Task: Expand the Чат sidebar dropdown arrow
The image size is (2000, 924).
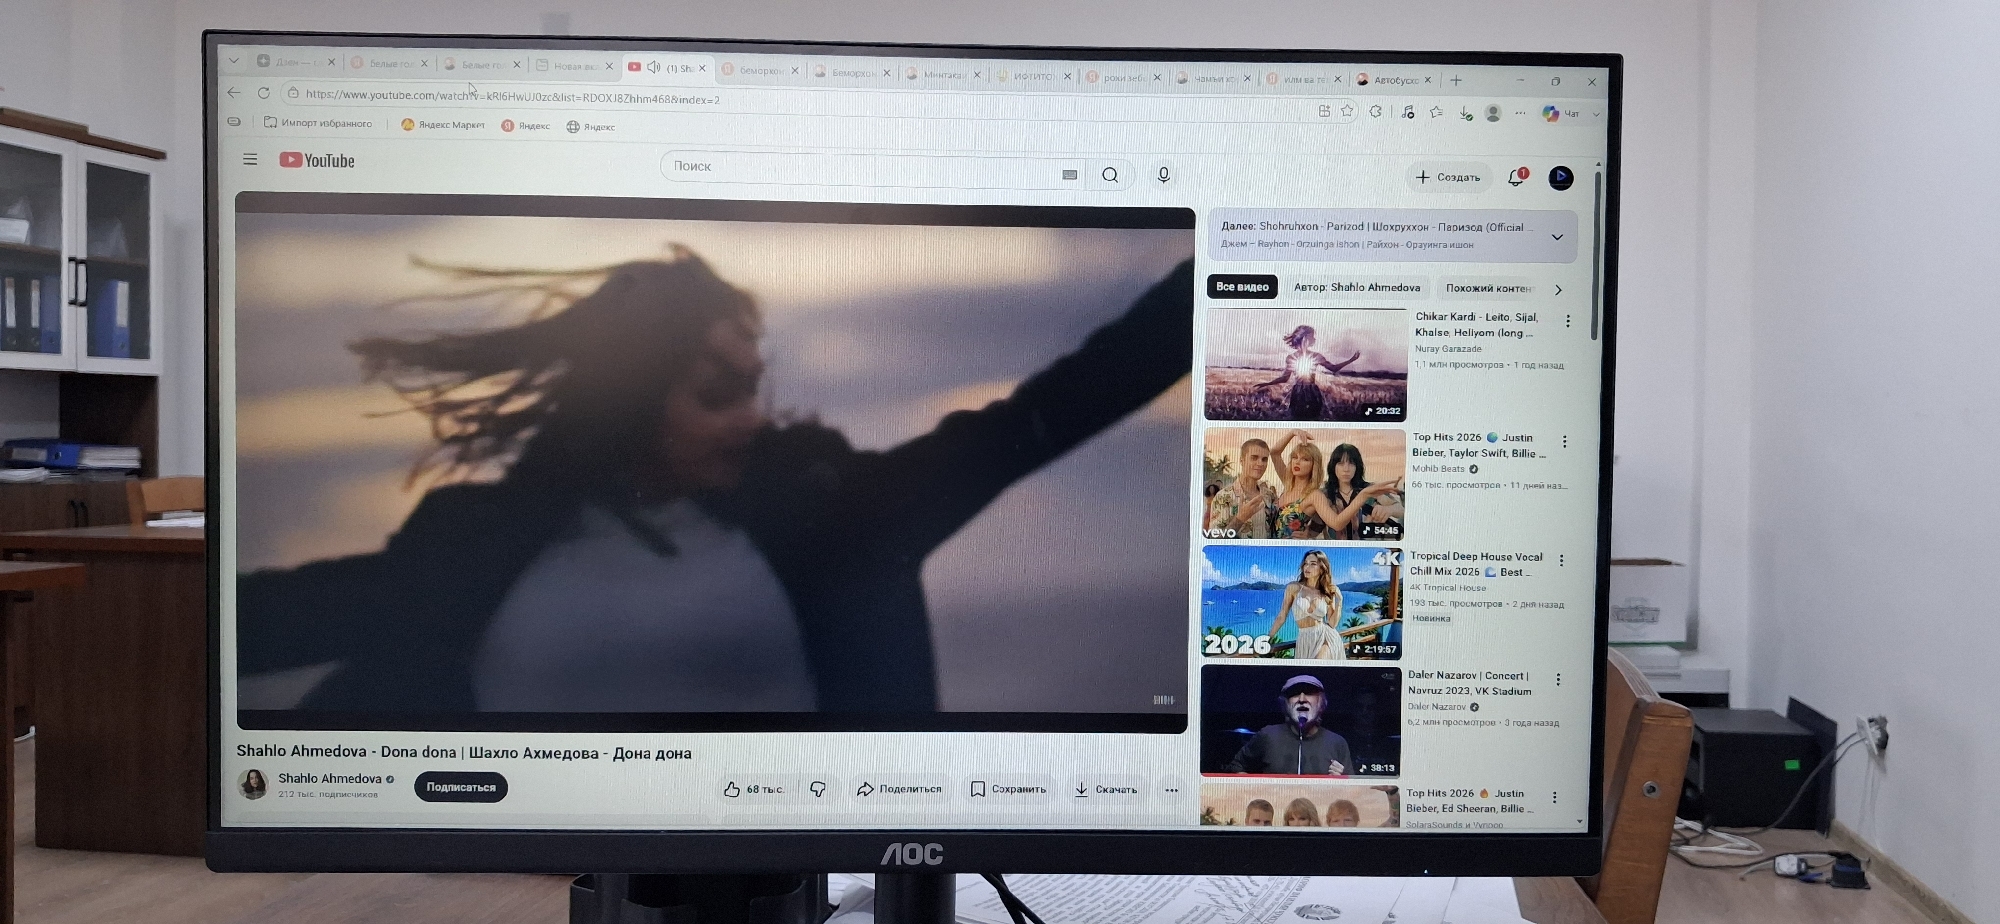Action: pos(1596,115)
